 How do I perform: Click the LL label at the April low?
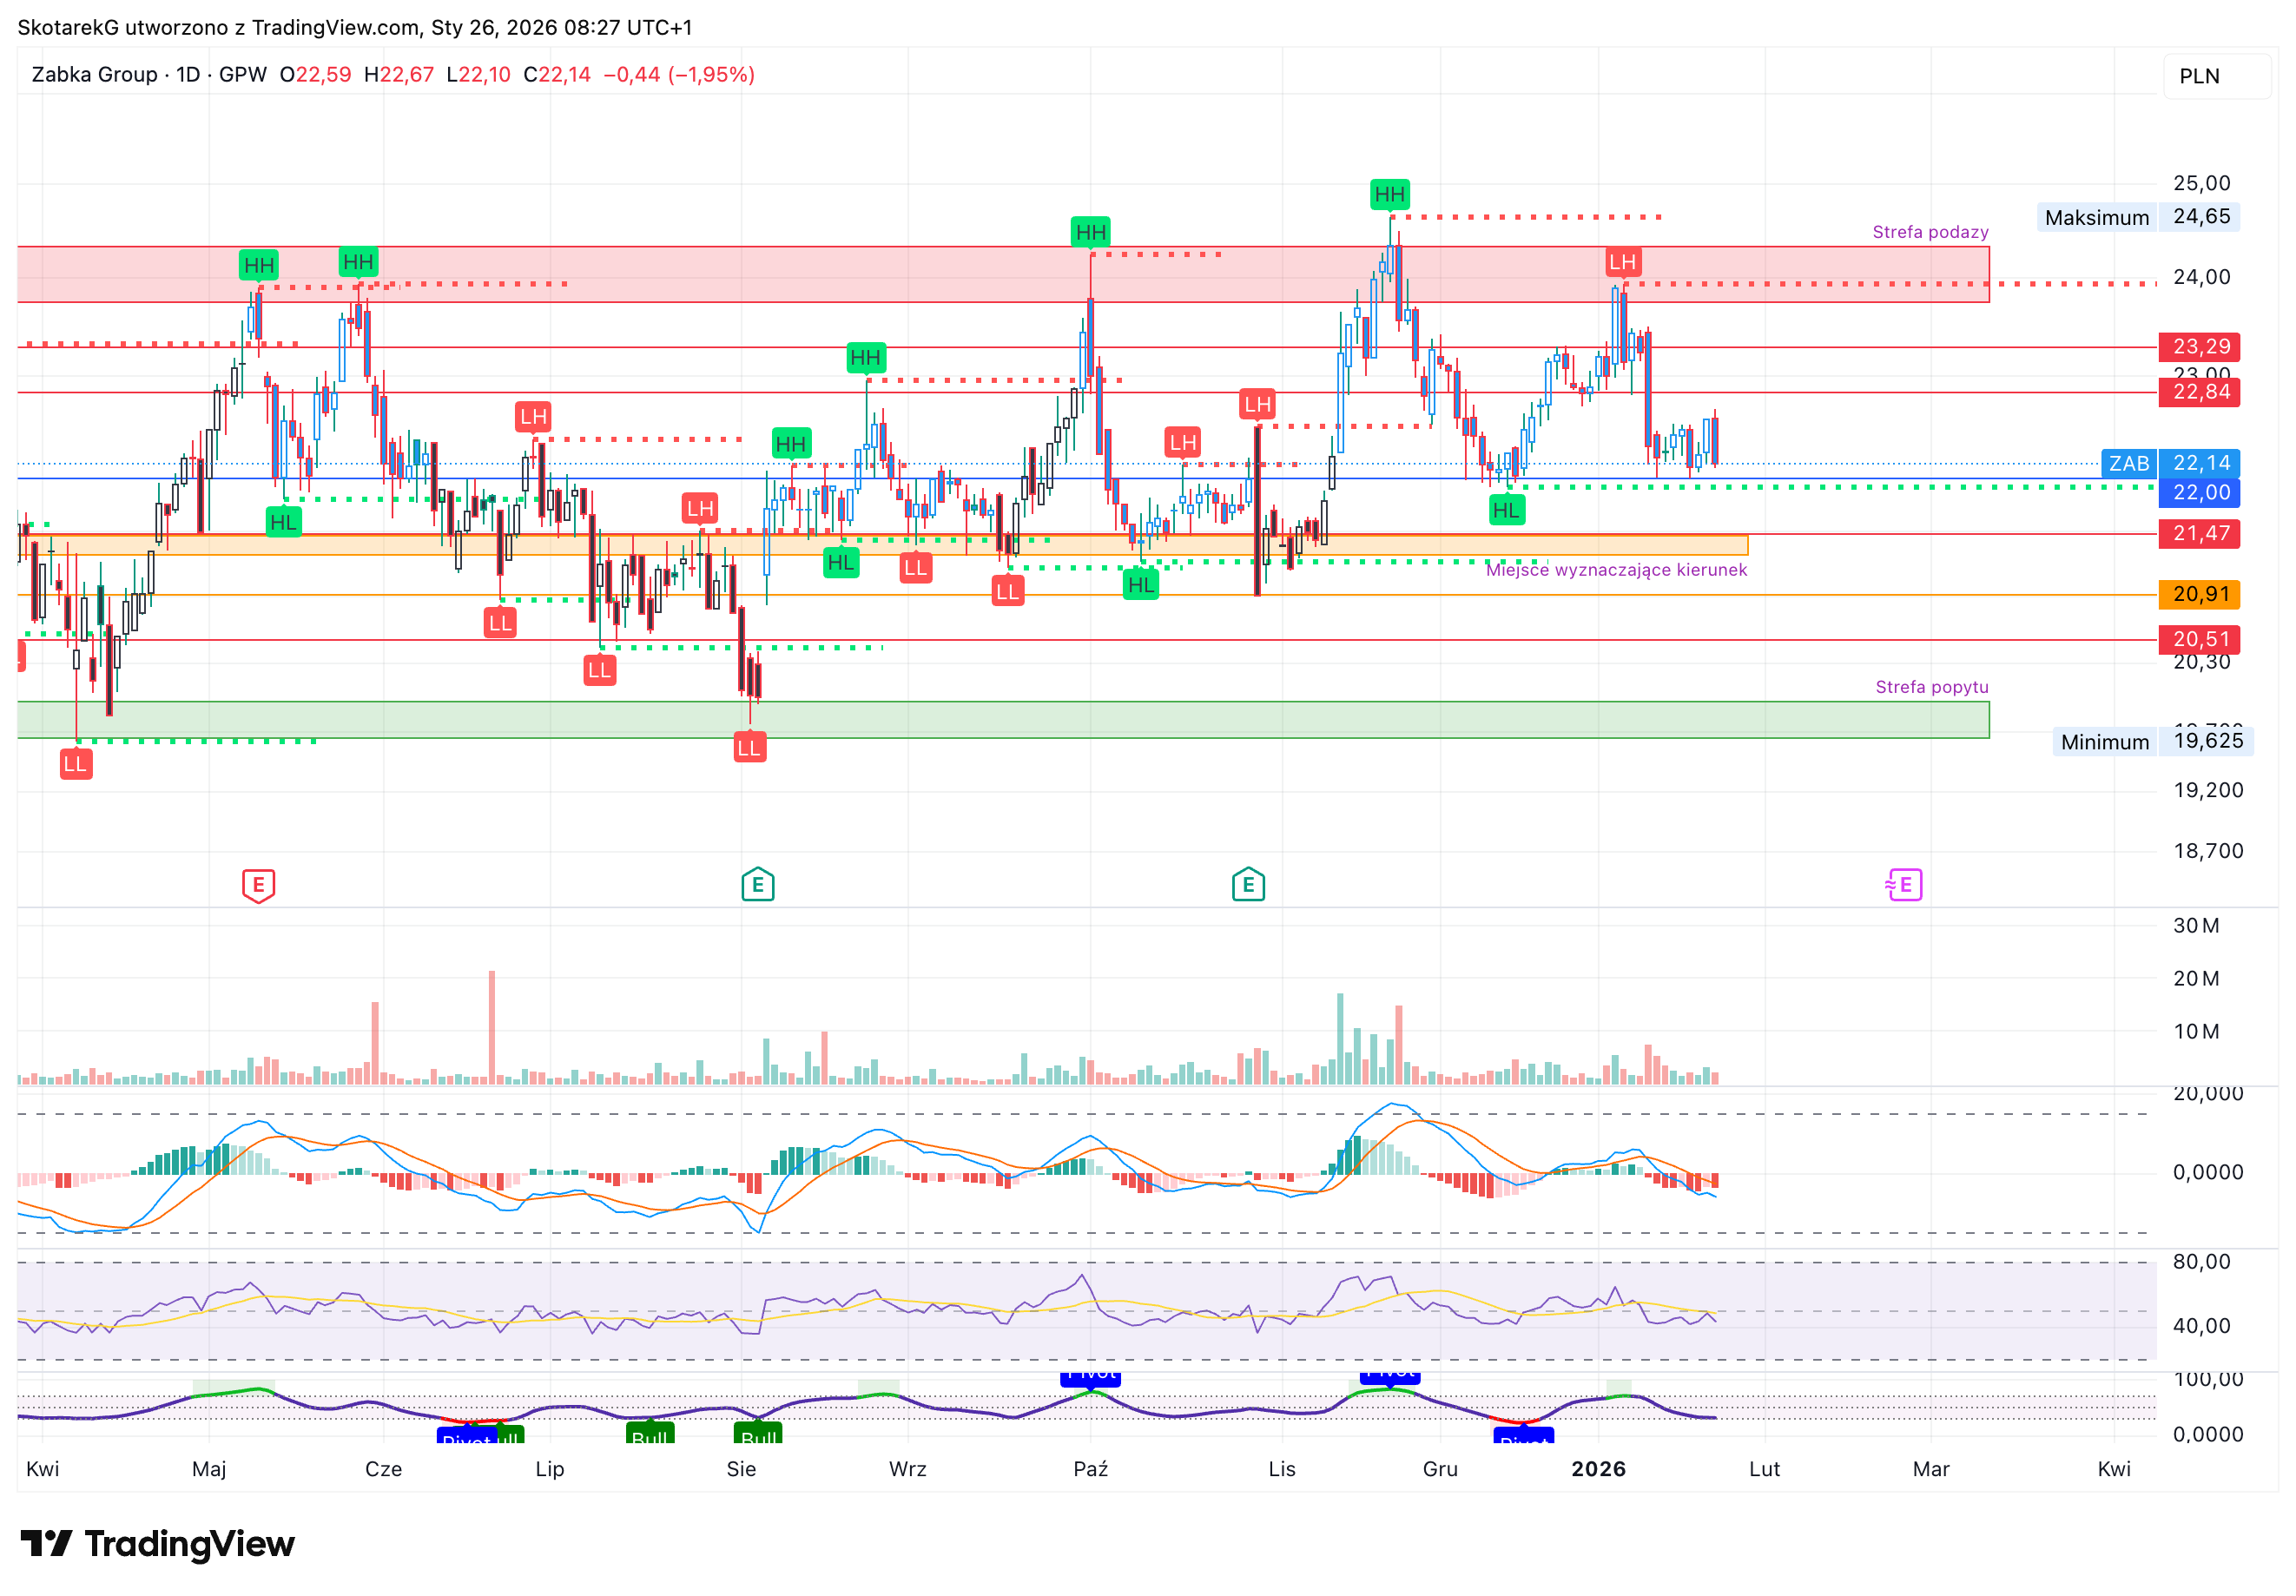coord(76,765)
